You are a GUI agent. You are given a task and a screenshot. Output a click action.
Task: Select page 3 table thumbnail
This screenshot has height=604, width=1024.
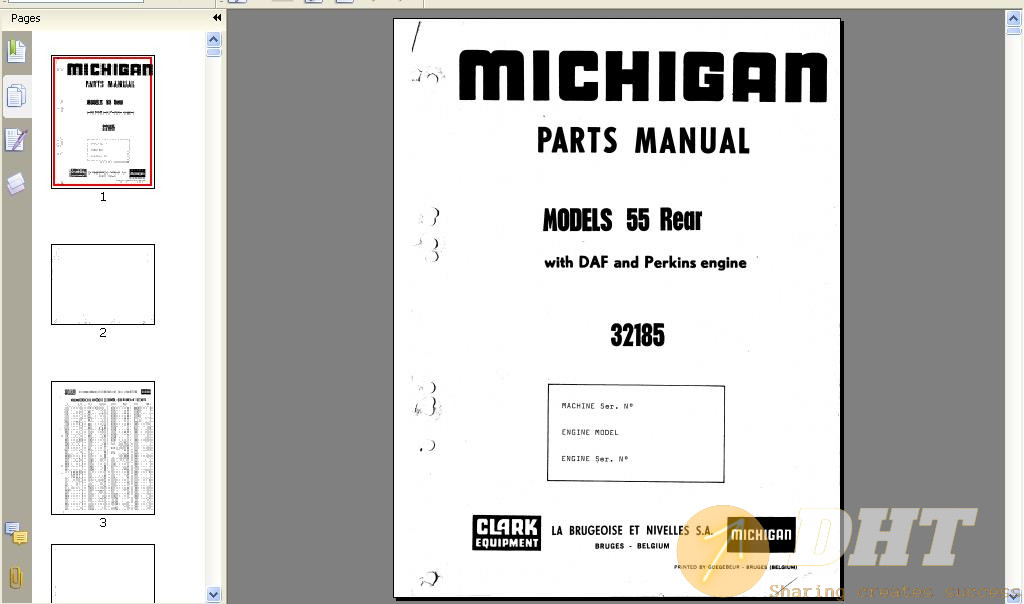point(103,448)
